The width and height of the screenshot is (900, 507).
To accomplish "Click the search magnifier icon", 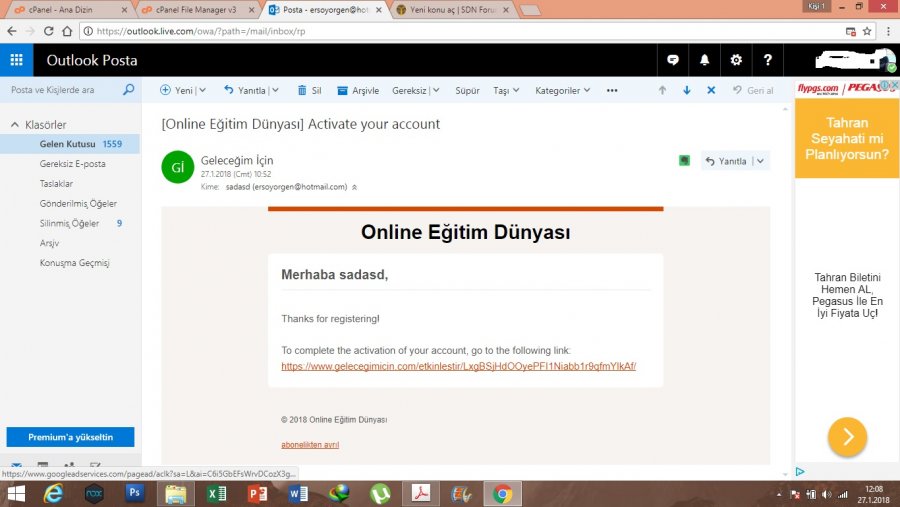I will pyautogui.click(x=129, y=90).
